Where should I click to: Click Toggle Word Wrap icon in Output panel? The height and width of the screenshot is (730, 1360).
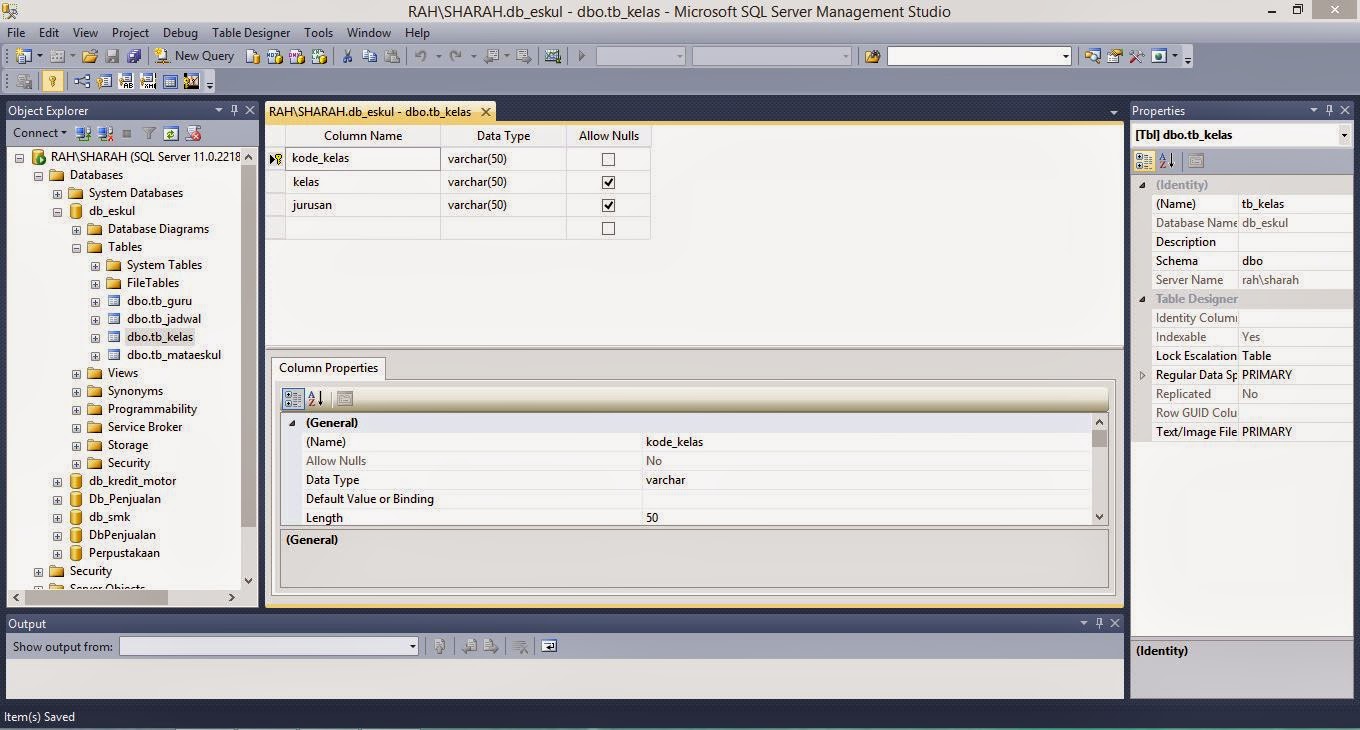[549, 646]
